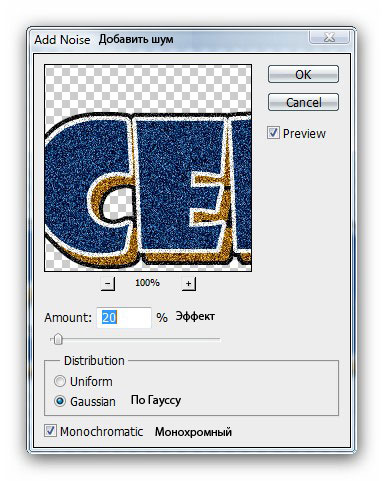The image size is (384, 481).
Task: Click the Uniform label text
Action: (91, 381)
